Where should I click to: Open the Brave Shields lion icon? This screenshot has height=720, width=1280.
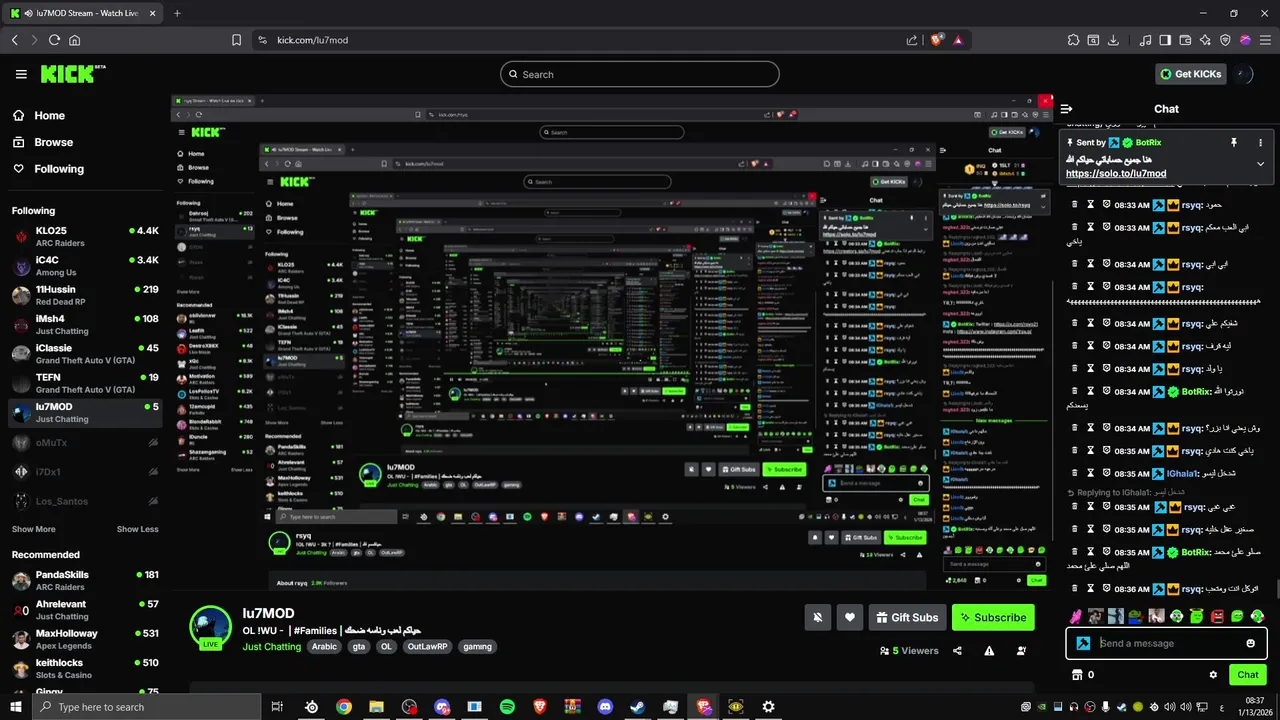937,40
